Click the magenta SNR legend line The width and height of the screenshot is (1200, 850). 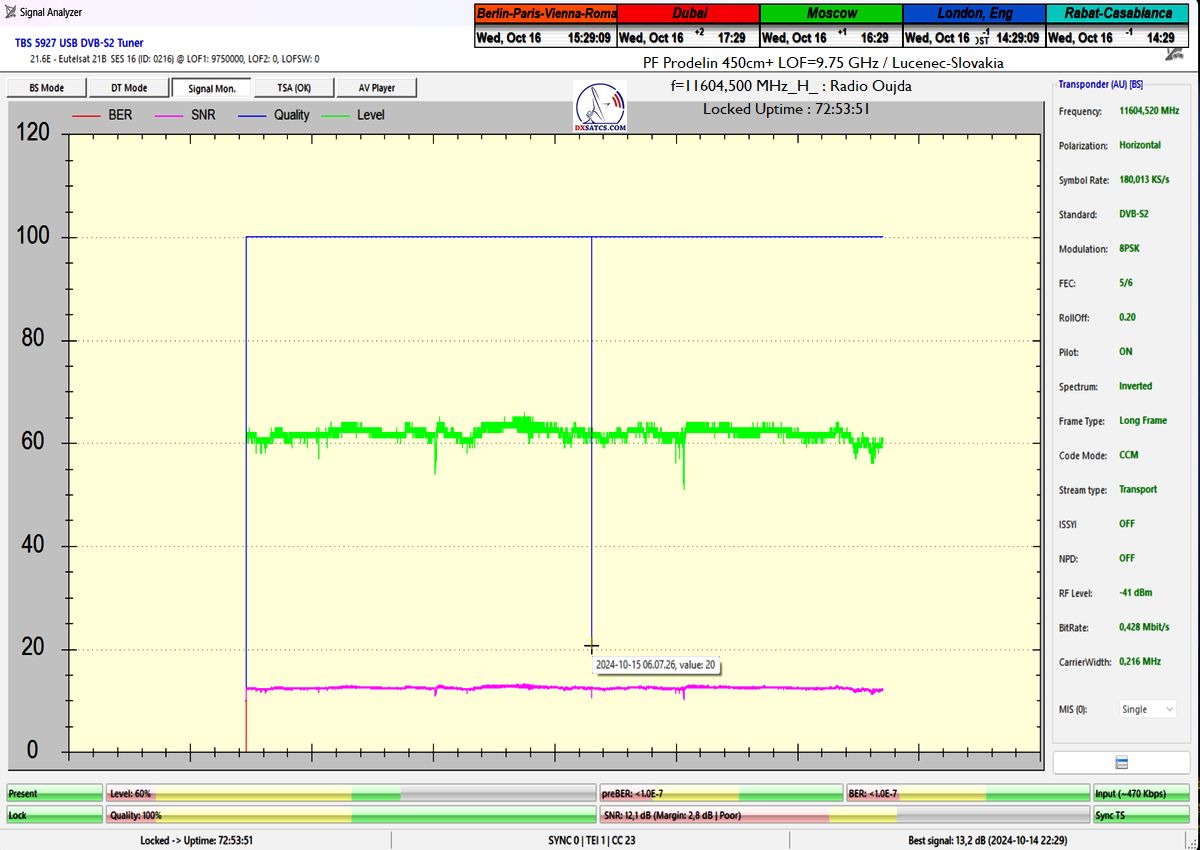pyautogui.click(x=169, y=115)
